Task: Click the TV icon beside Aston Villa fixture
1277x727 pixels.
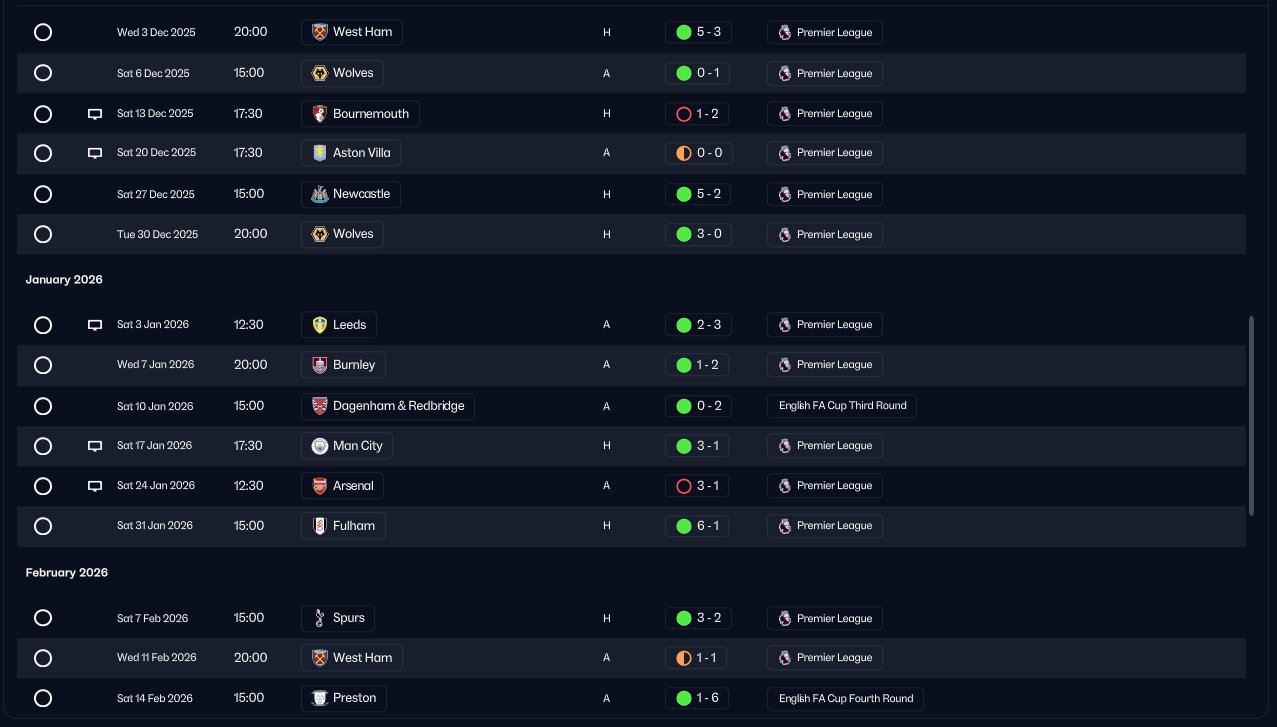Action: 95,153
